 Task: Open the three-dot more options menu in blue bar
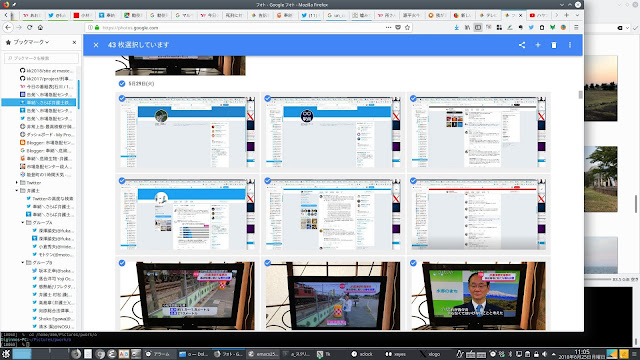point(570,45)
